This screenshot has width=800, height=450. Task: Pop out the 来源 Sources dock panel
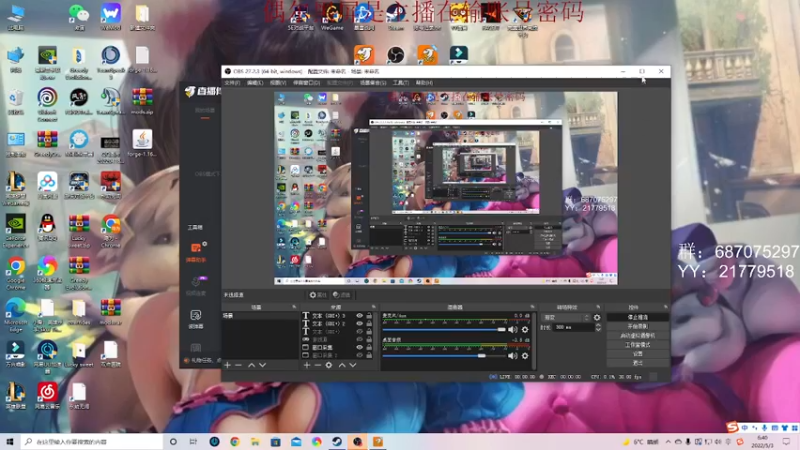pyautogui.click(x=374, y=307)
